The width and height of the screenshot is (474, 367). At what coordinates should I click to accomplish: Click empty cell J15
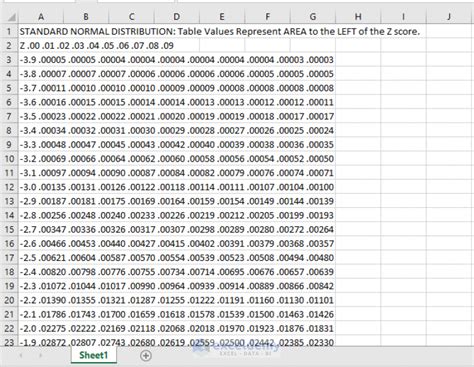point(449,230)
